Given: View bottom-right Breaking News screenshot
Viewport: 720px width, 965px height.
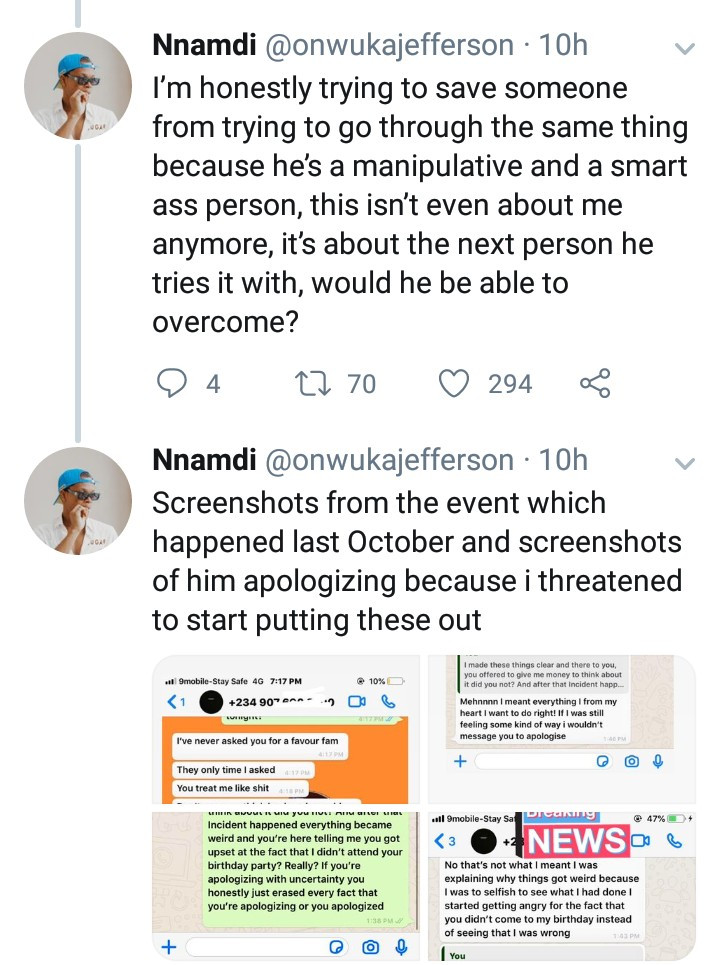Looking at the screenshot, I should click(x=562, y=886).
